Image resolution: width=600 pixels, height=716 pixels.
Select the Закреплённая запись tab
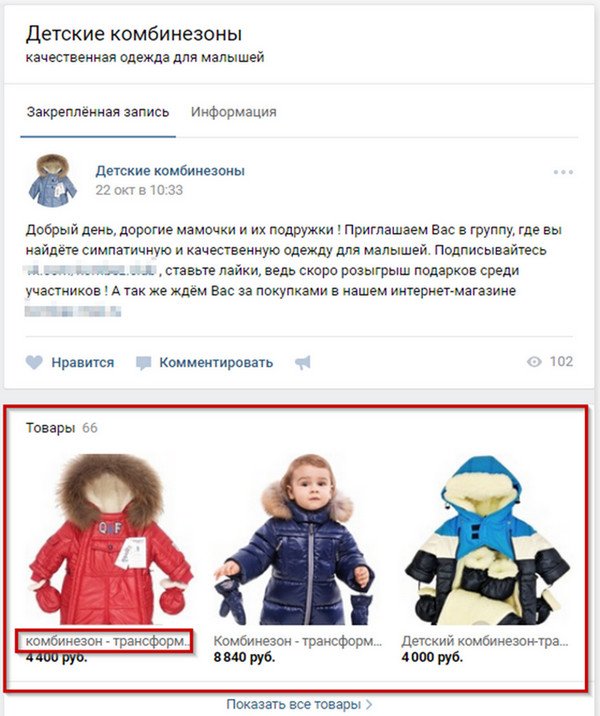(x=98, y=112)
